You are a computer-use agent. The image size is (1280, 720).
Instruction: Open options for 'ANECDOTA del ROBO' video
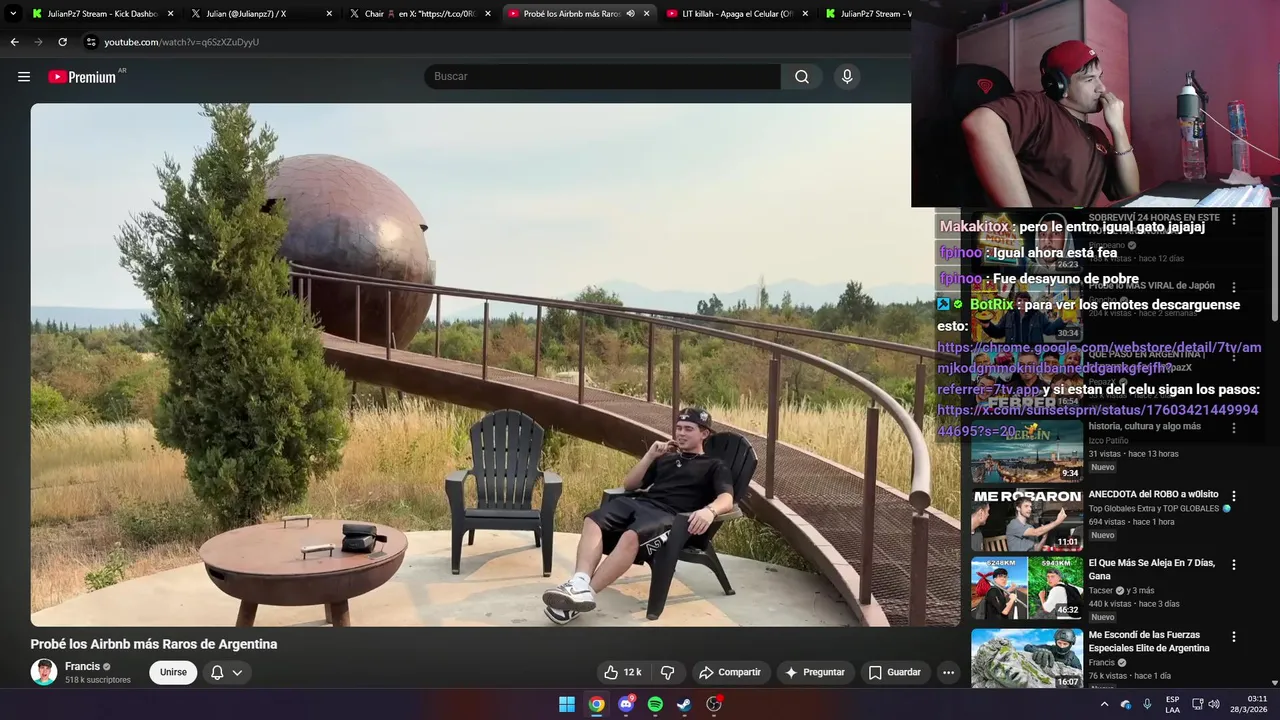coord(1234,495)
